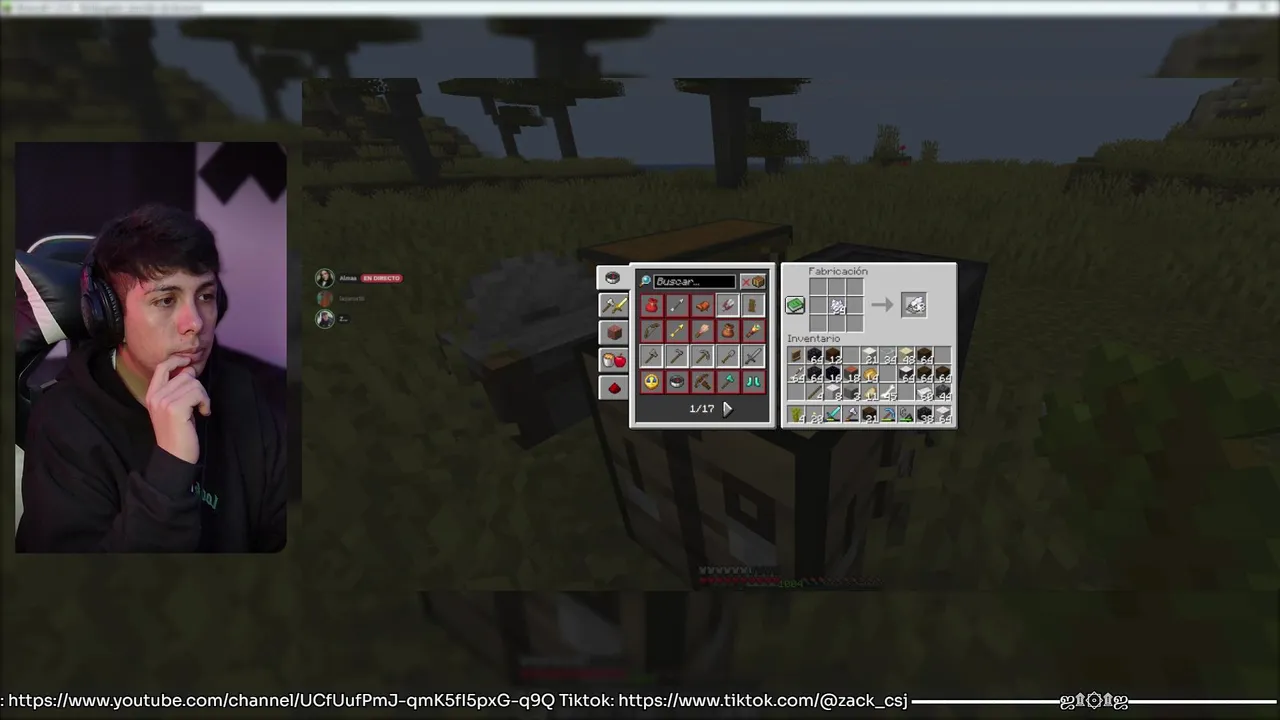Pick up the block stack of 12

(x=833, y=355)
